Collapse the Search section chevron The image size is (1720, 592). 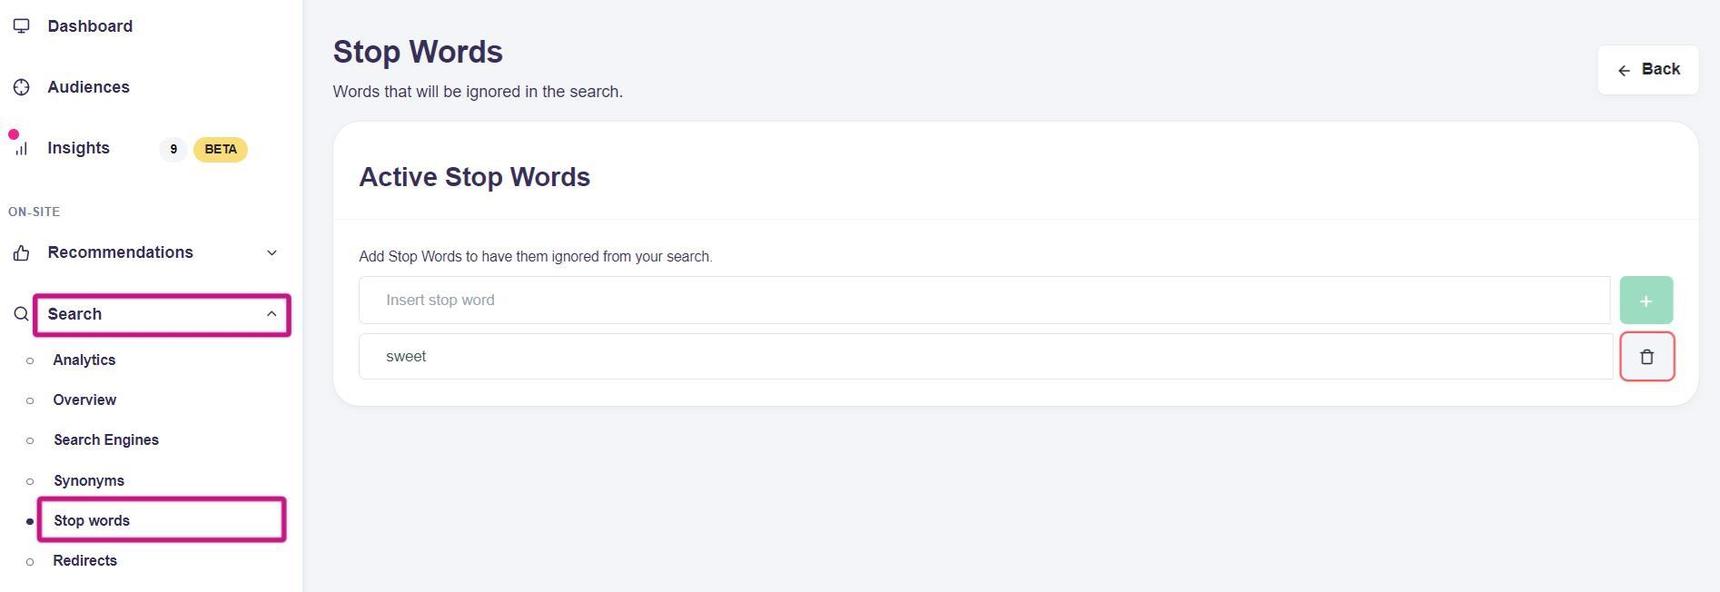pos(272,314)
